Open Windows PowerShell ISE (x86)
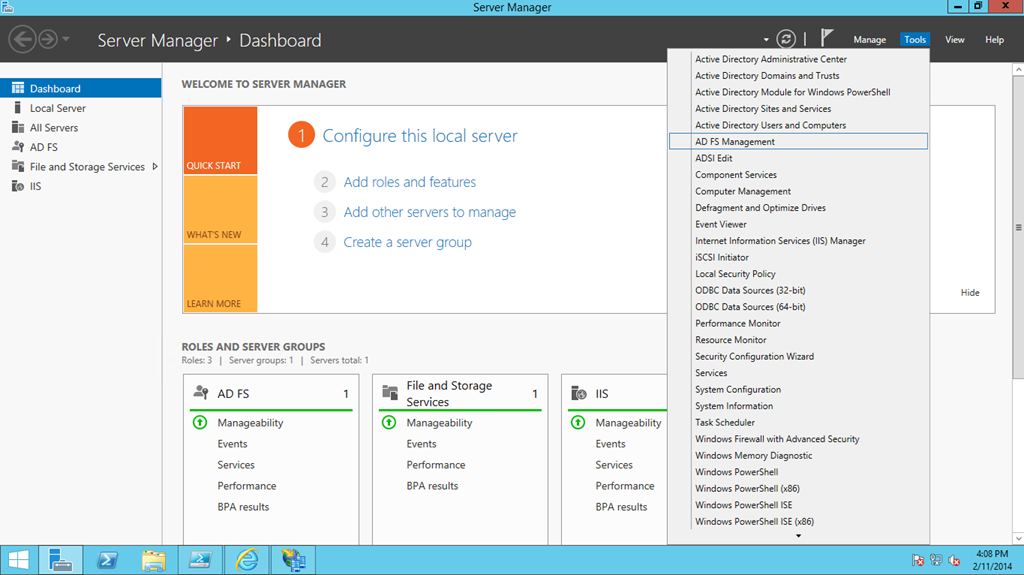The image size is (1024, 575). (x=798, y=521)
